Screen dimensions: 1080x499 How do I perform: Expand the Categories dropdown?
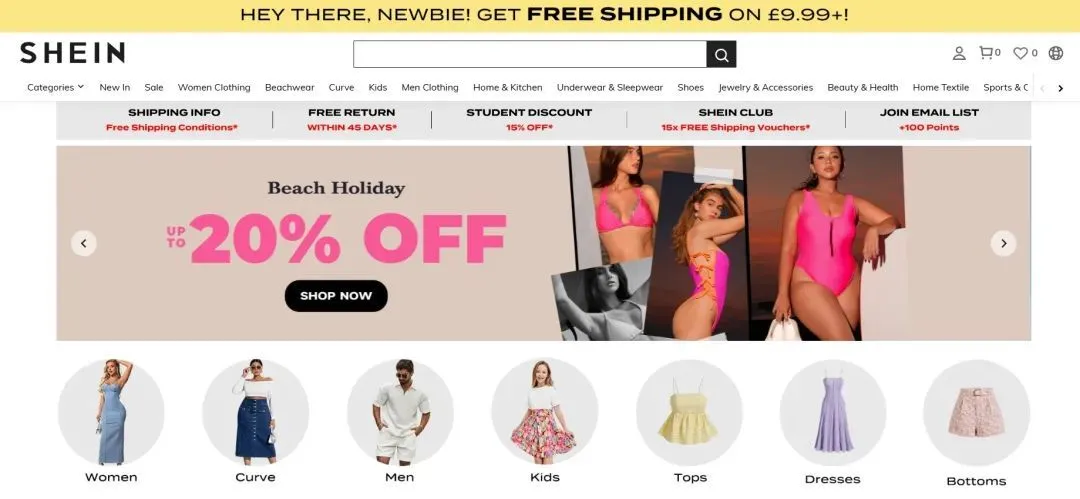(x=55, y=88)
